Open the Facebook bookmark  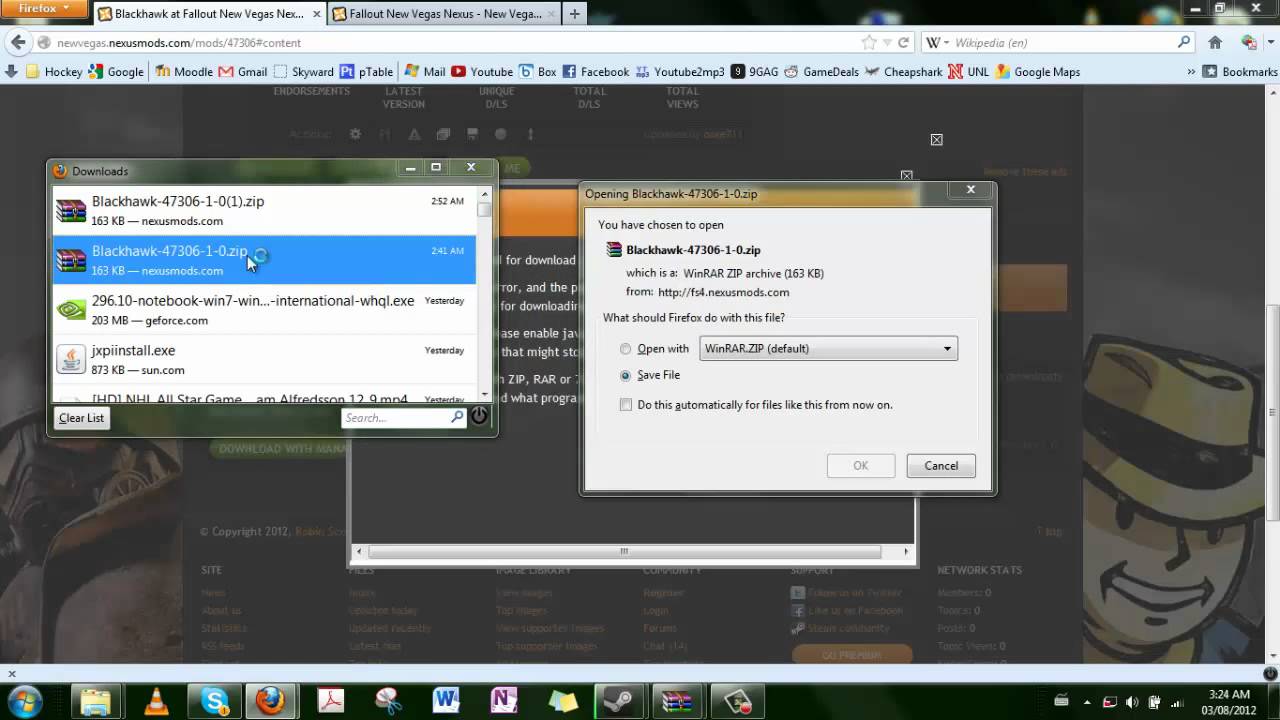point(596,72)
